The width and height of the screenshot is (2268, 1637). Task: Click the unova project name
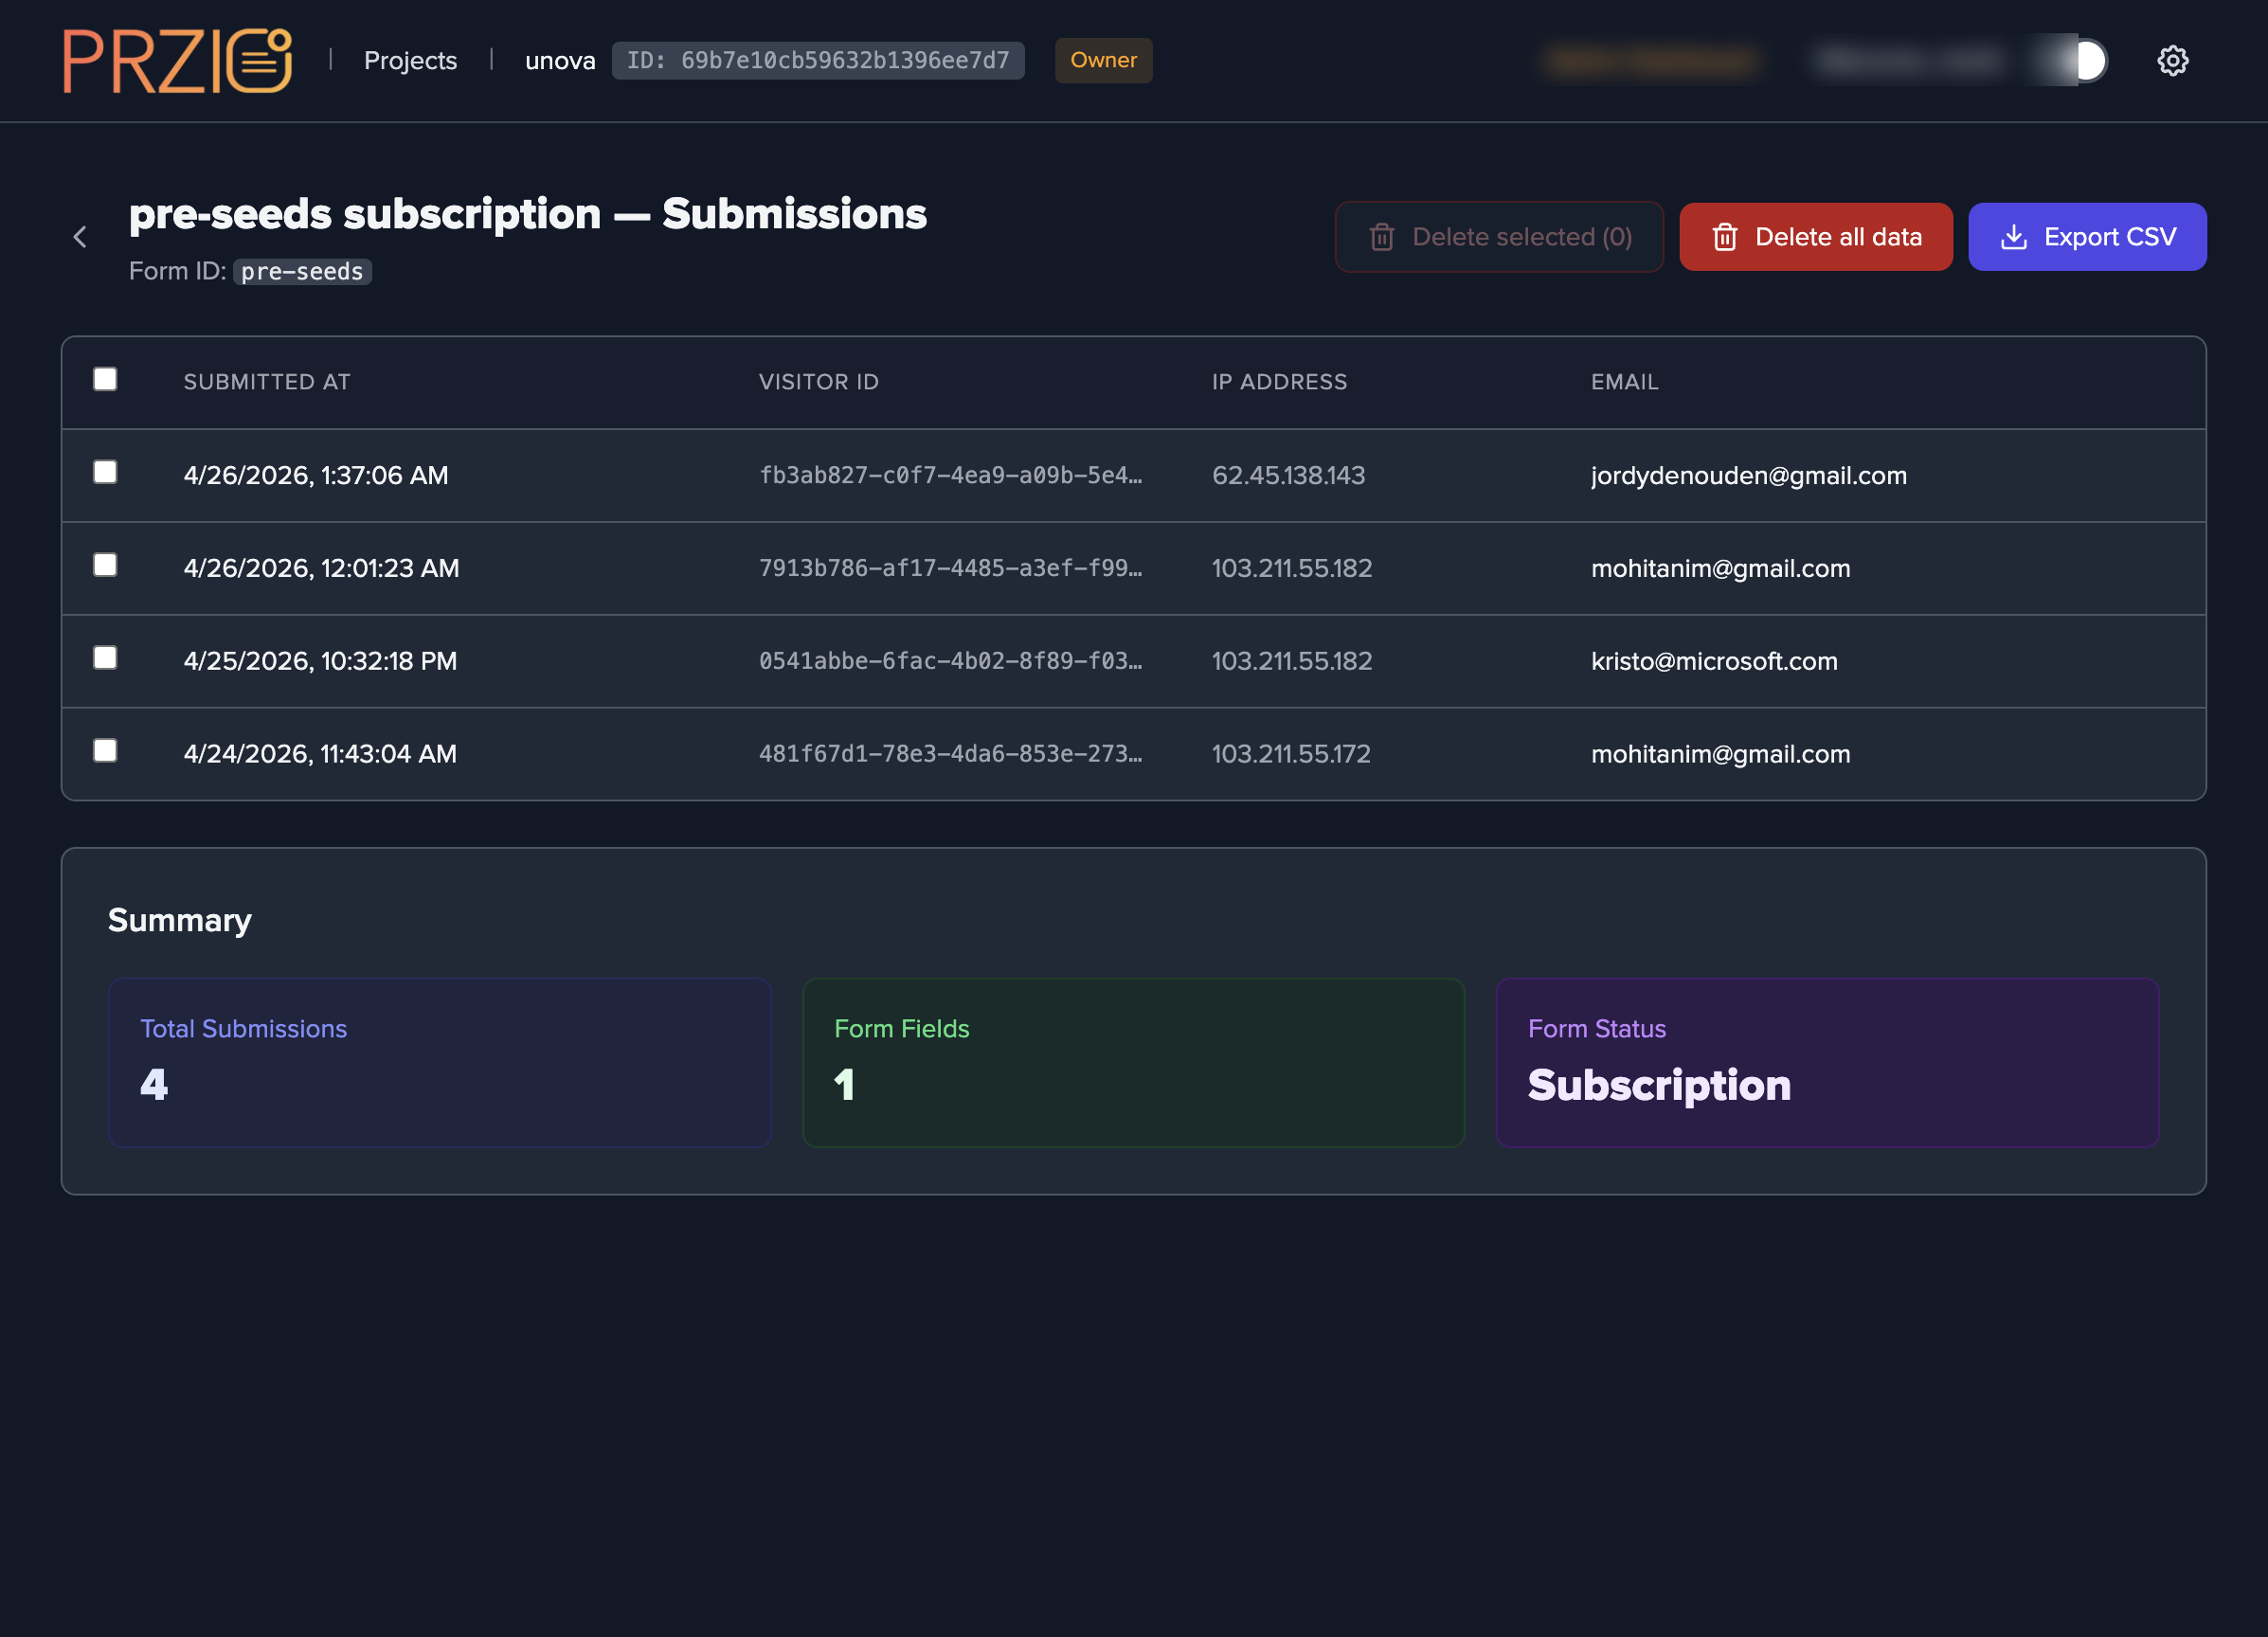(560, 61)
